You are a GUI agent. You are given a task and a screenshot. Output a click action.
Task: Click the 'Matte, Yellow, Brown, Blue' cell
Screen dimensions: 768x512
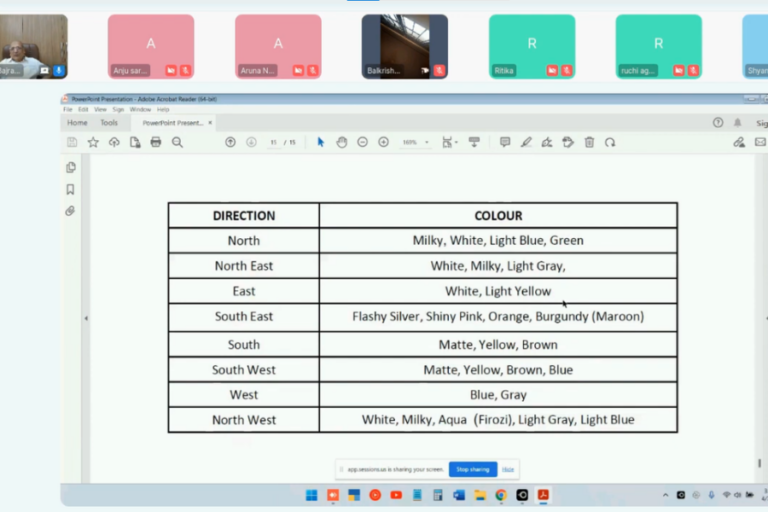(x=498, y=369)
